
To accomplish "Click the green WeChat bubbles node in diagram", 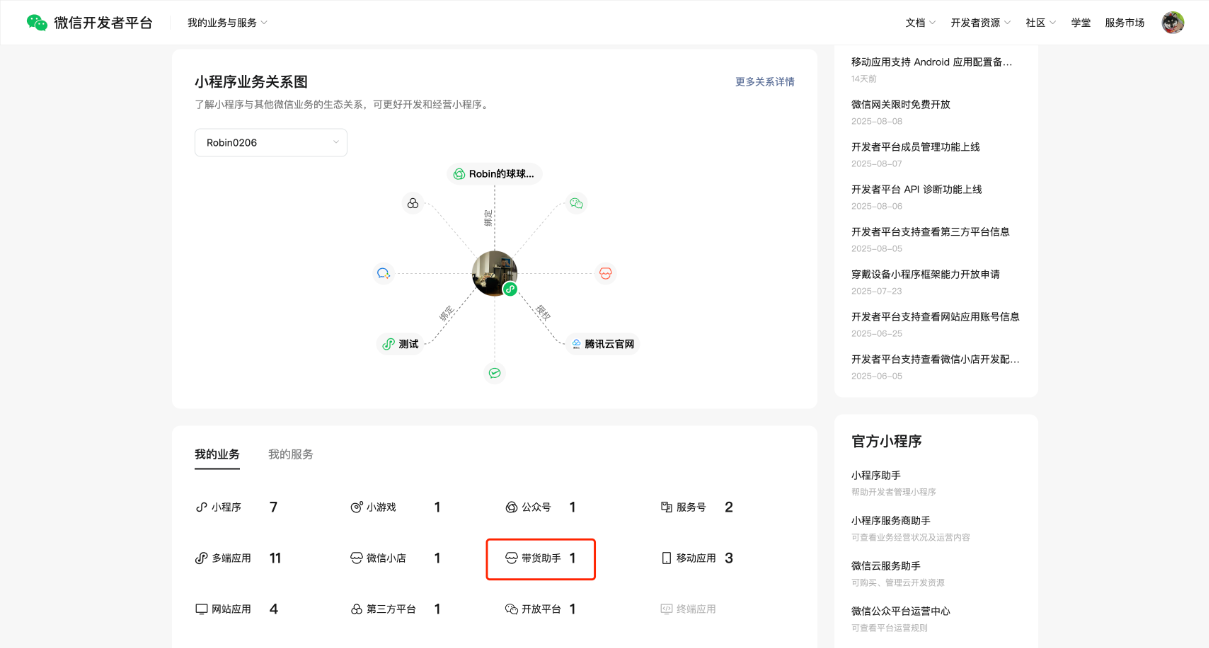I will click(x=575, y=203).
